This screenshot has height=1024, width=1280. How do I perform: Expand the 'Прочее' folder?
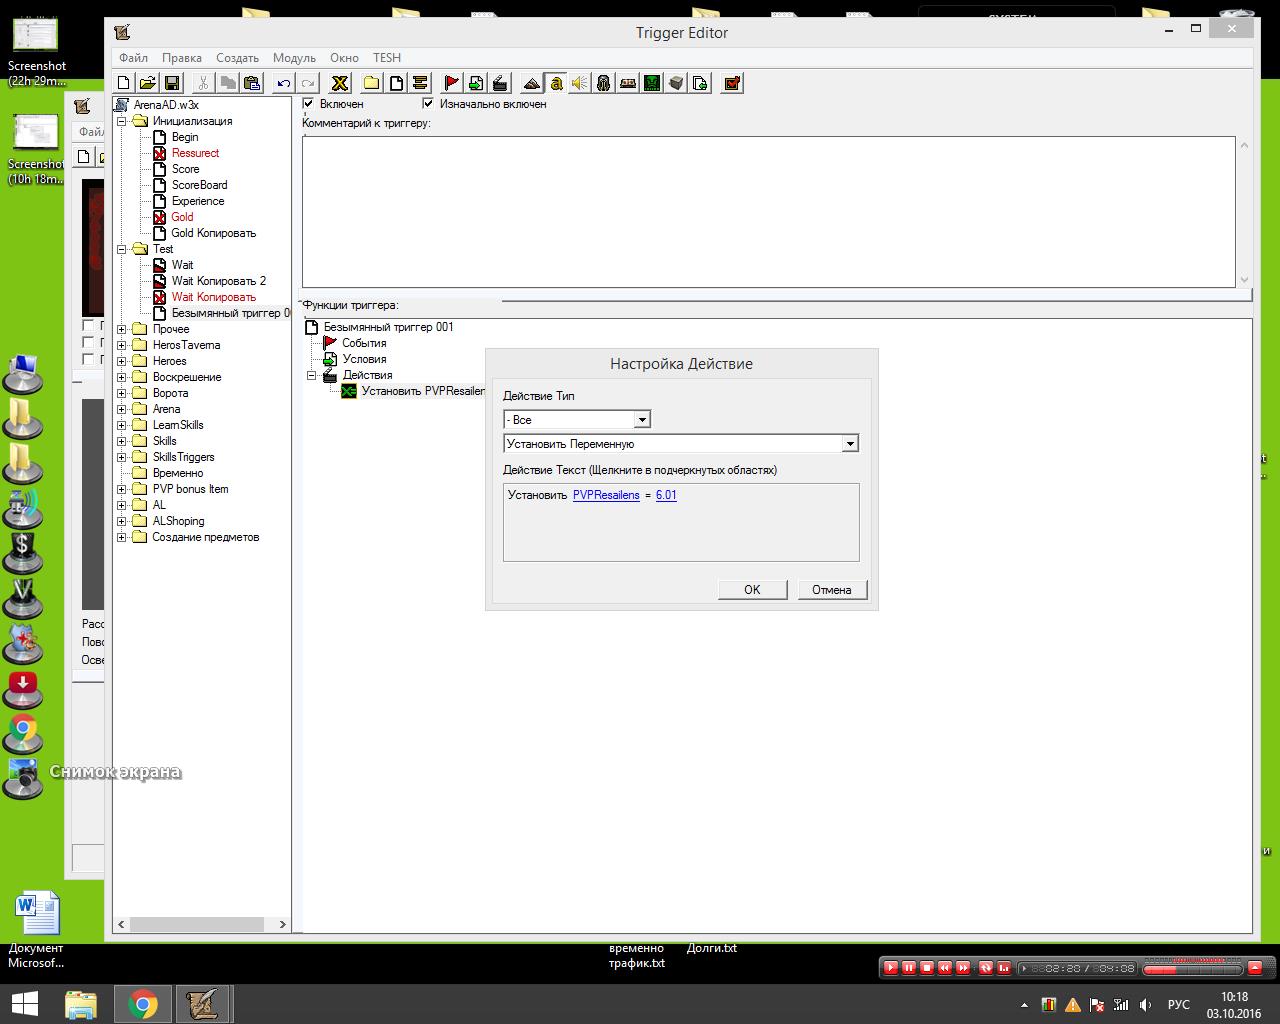click(122, 329)
